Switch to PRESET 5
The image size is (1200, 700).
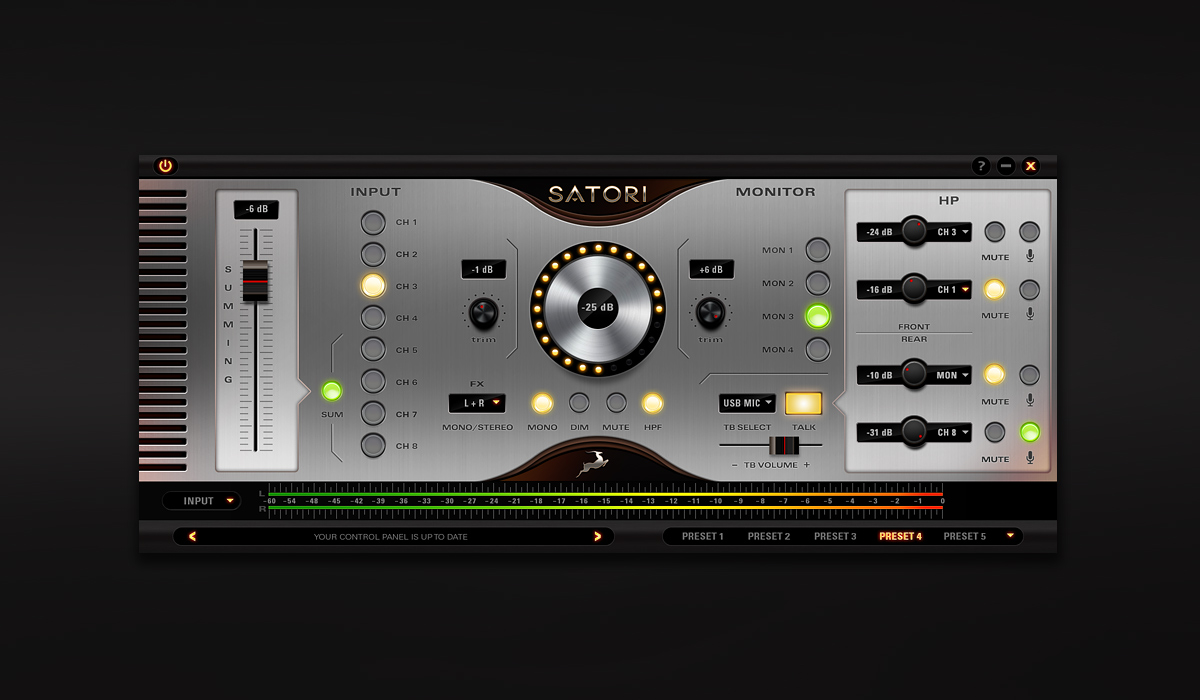pos(965,536)
